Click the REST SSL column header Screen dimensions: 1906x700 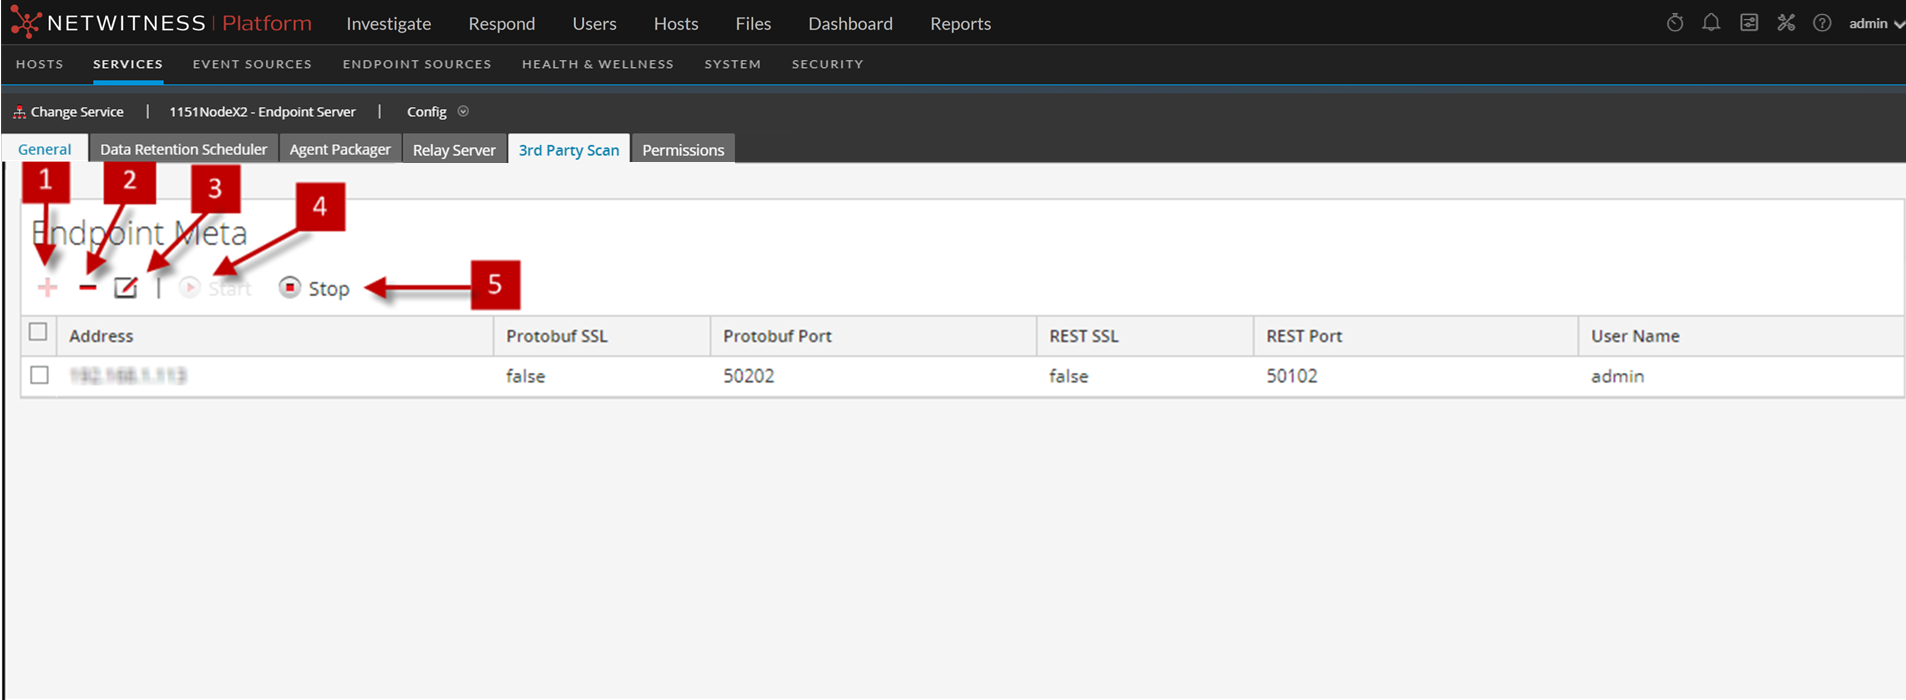[1145, 336]
